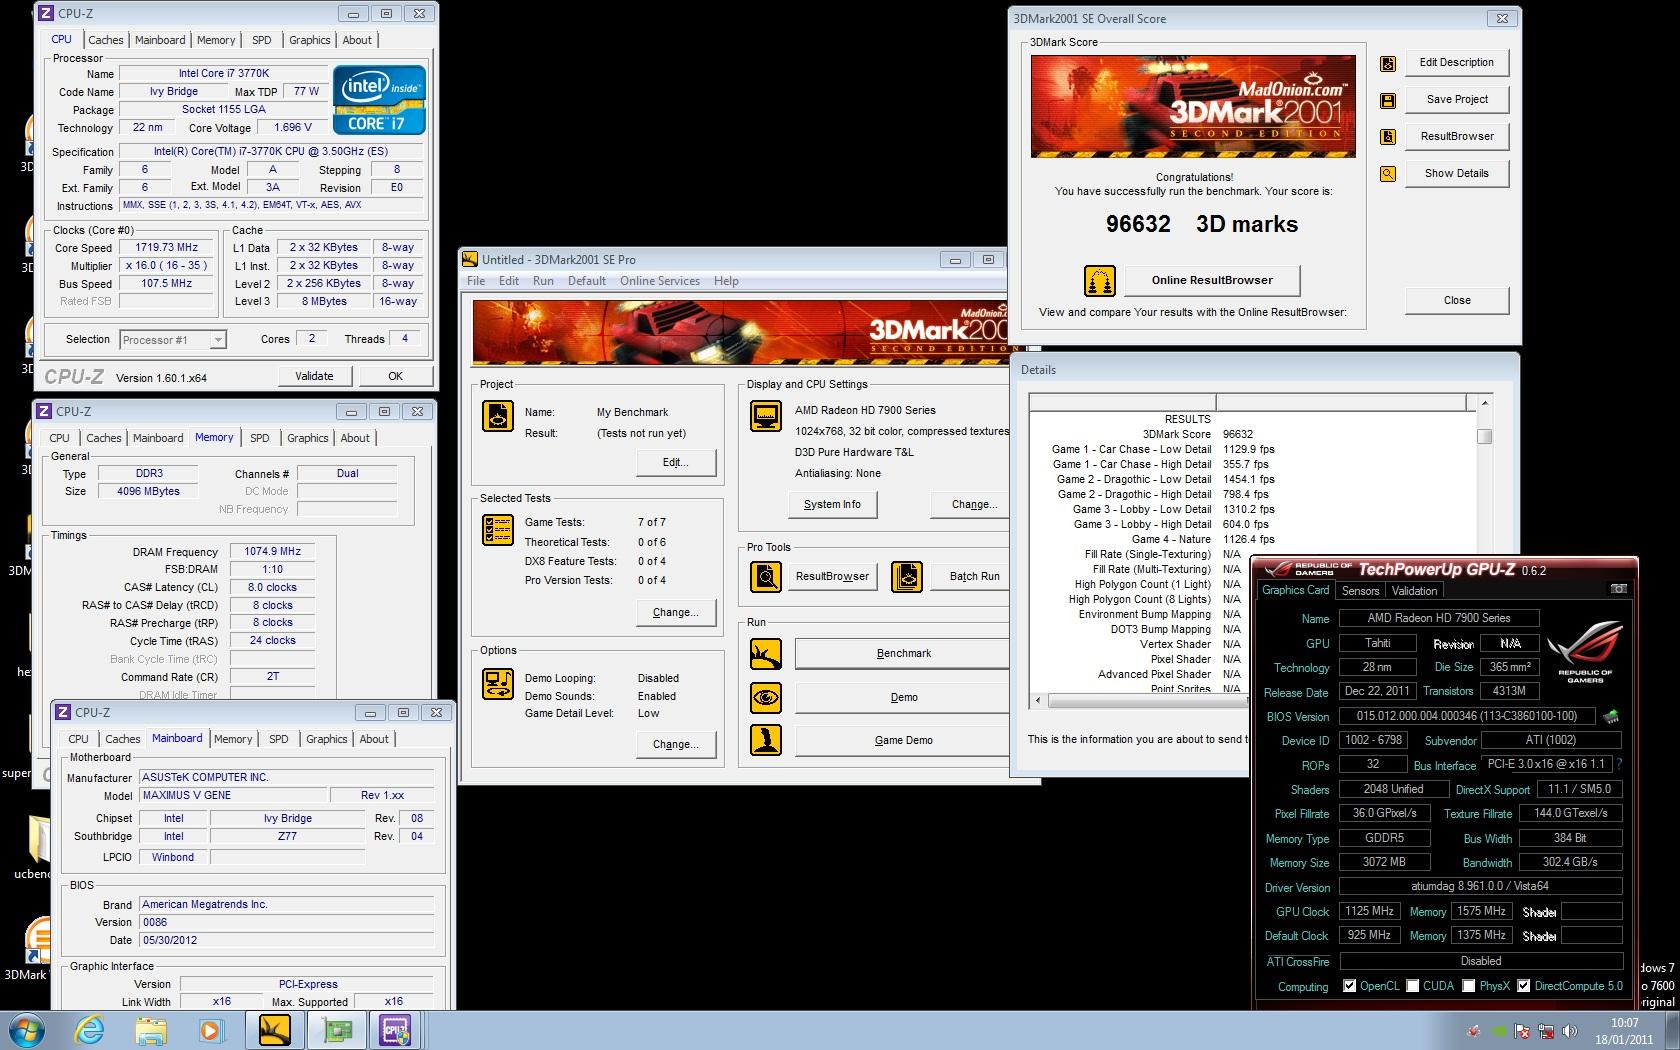
Task: Click the Close button in Overall Score window
Action: pyautogui.click(x=1457, y=300)
